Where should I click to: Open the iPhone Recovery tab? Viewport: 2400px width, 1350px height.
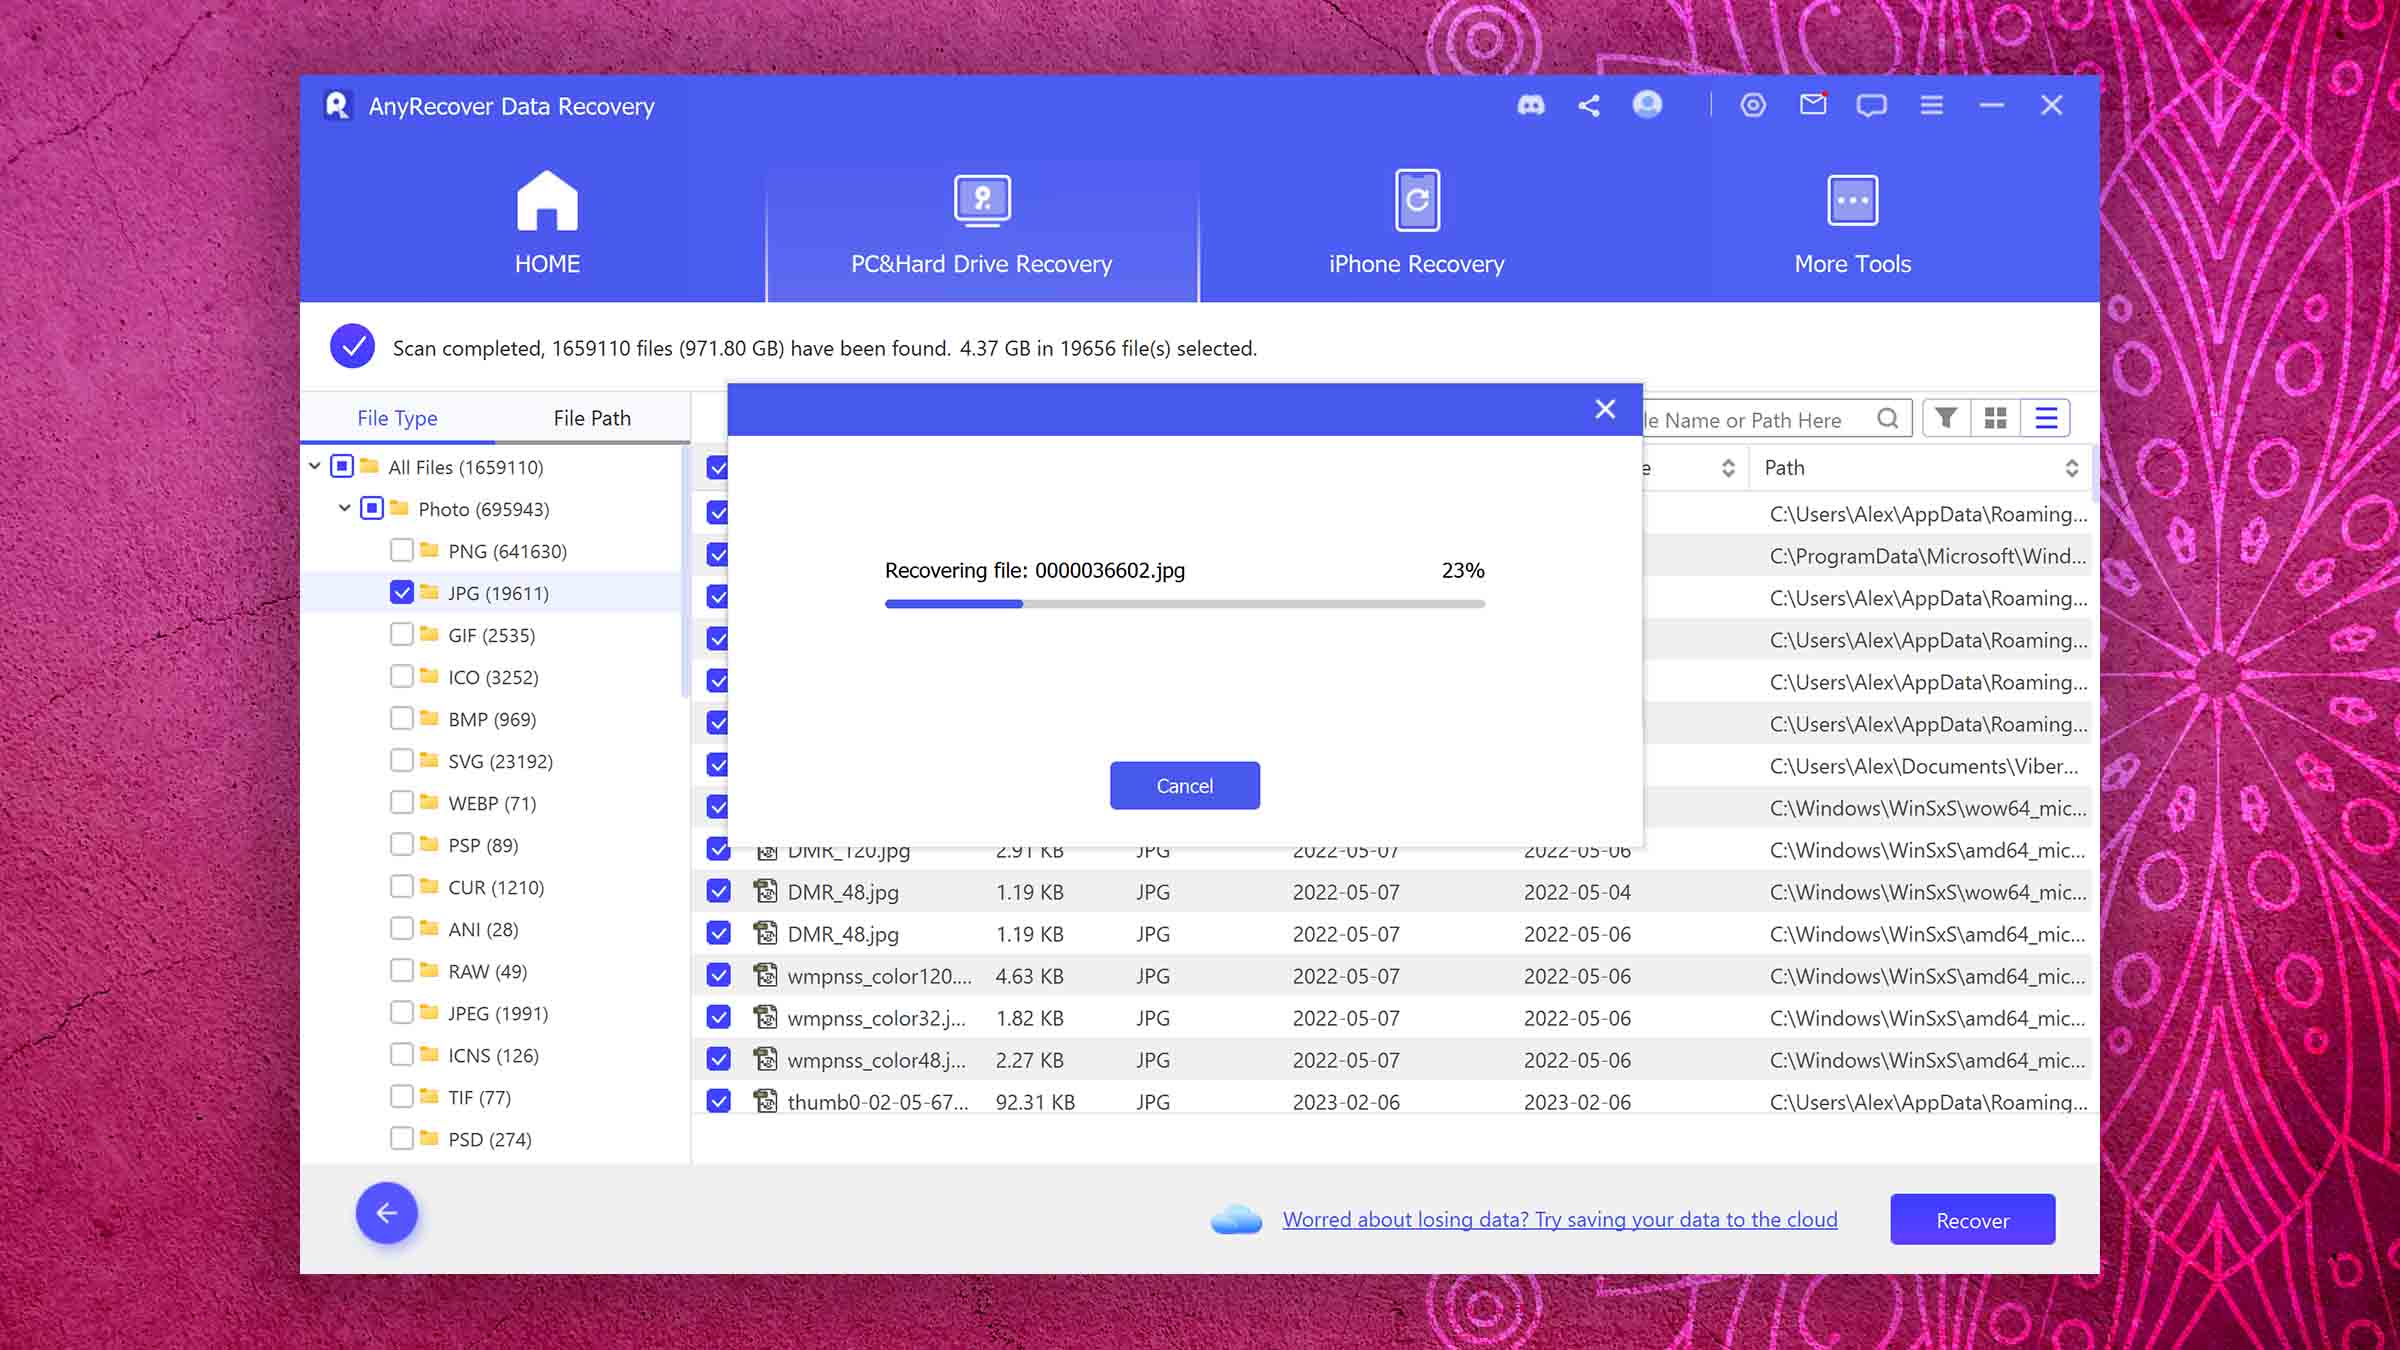click(1416, 224)
